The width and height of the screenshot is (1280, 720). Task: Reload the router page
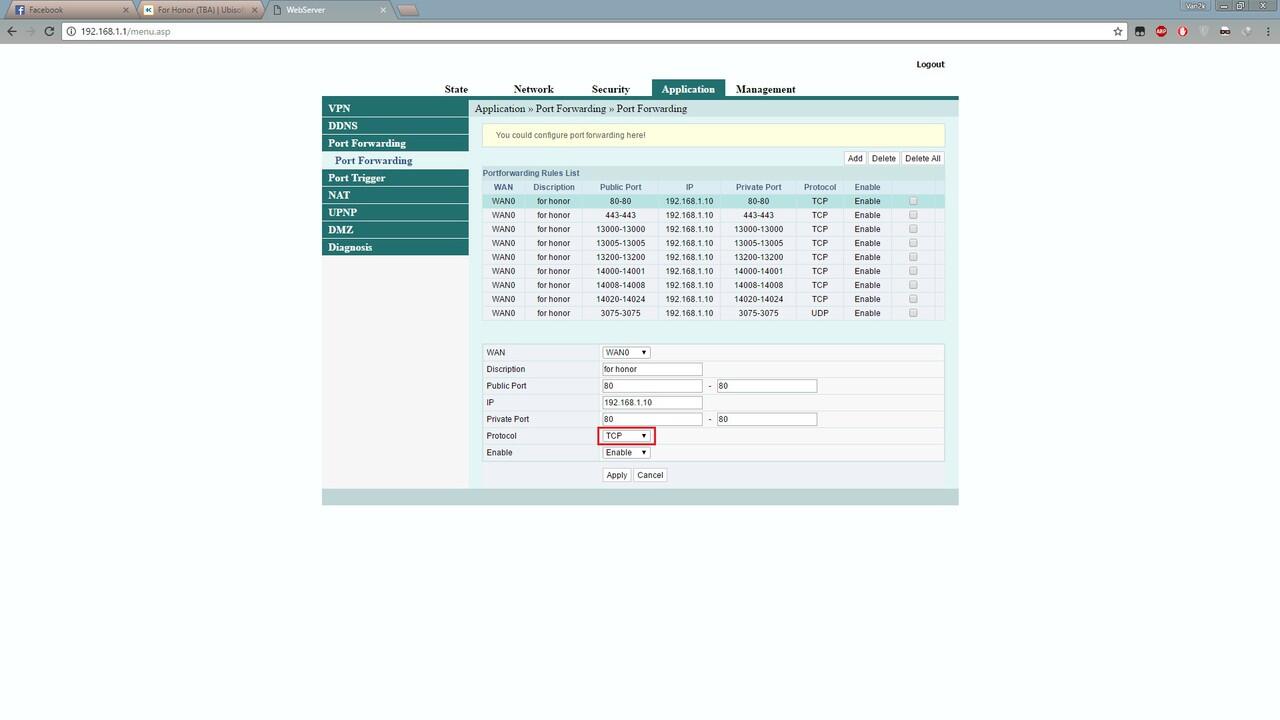click(x=49, y=31)
